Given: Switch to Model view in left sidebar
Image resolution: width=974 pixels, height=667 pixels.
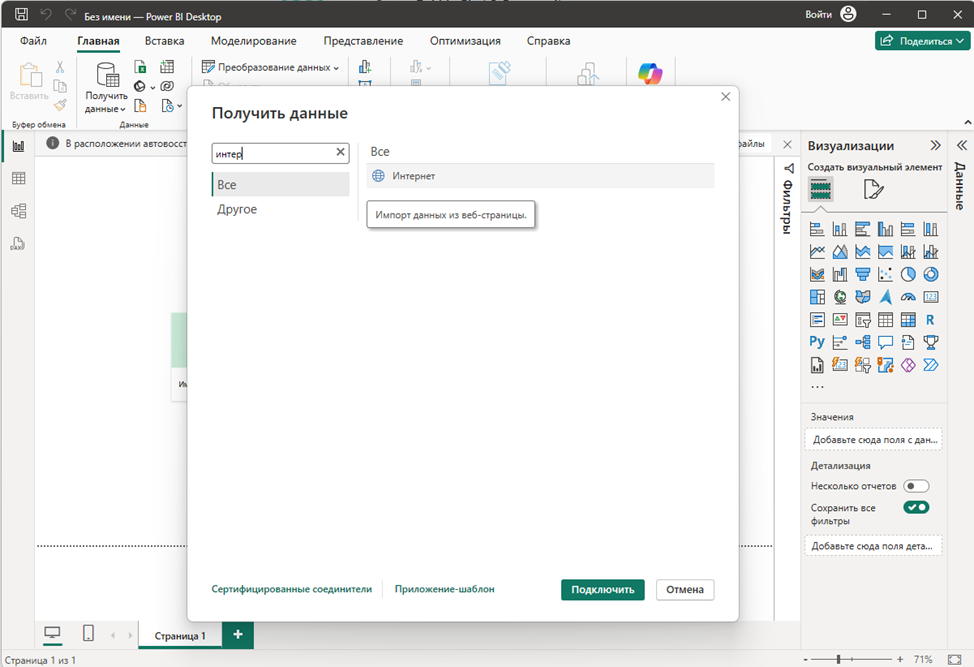Looking at the screenshot, I should coord(19,211).
